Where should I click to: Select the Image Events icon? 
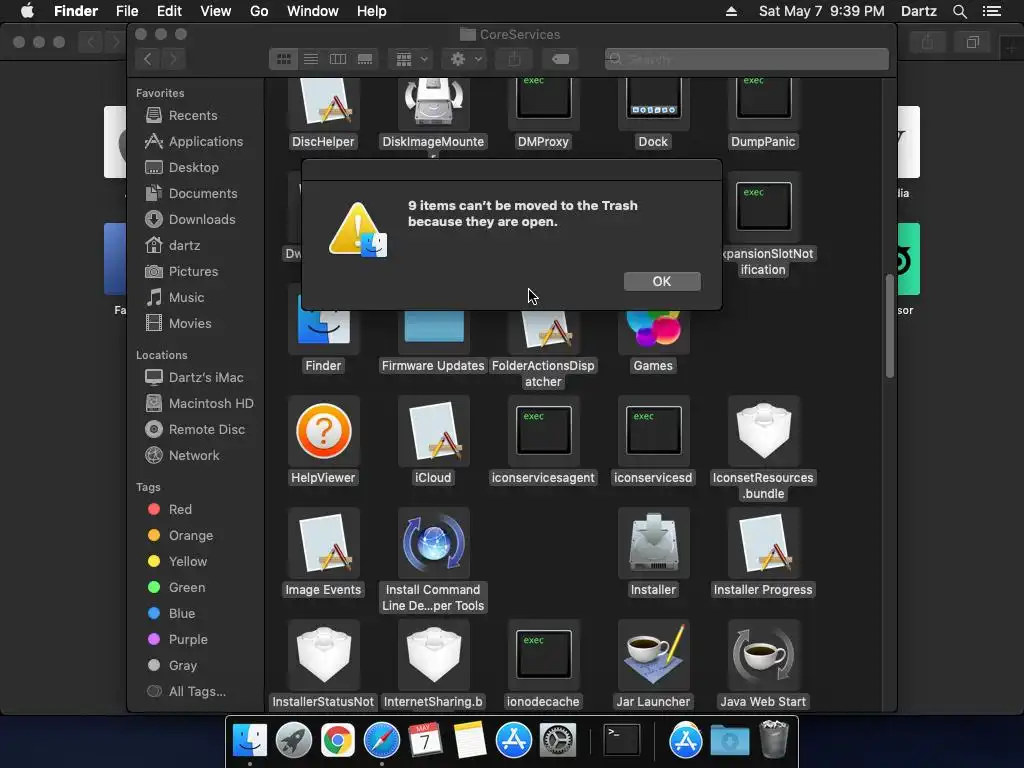(323, 543)
